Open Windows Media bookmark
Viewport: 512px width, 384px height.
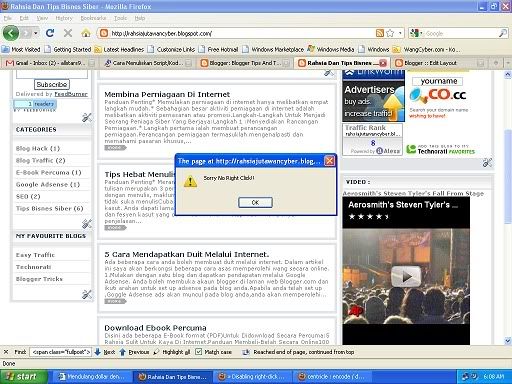tap(331, 49)
